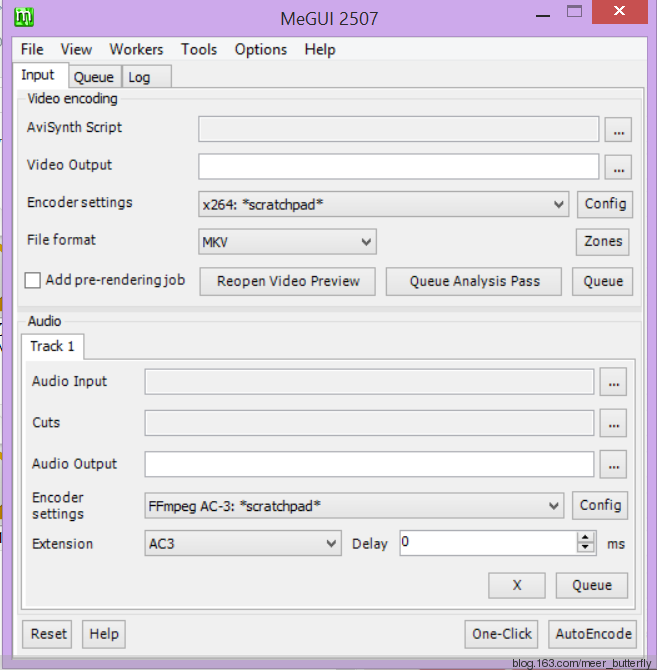Open the Tools menu
Image resolution: width=657 pixels, height=670 pixels.
199,50
